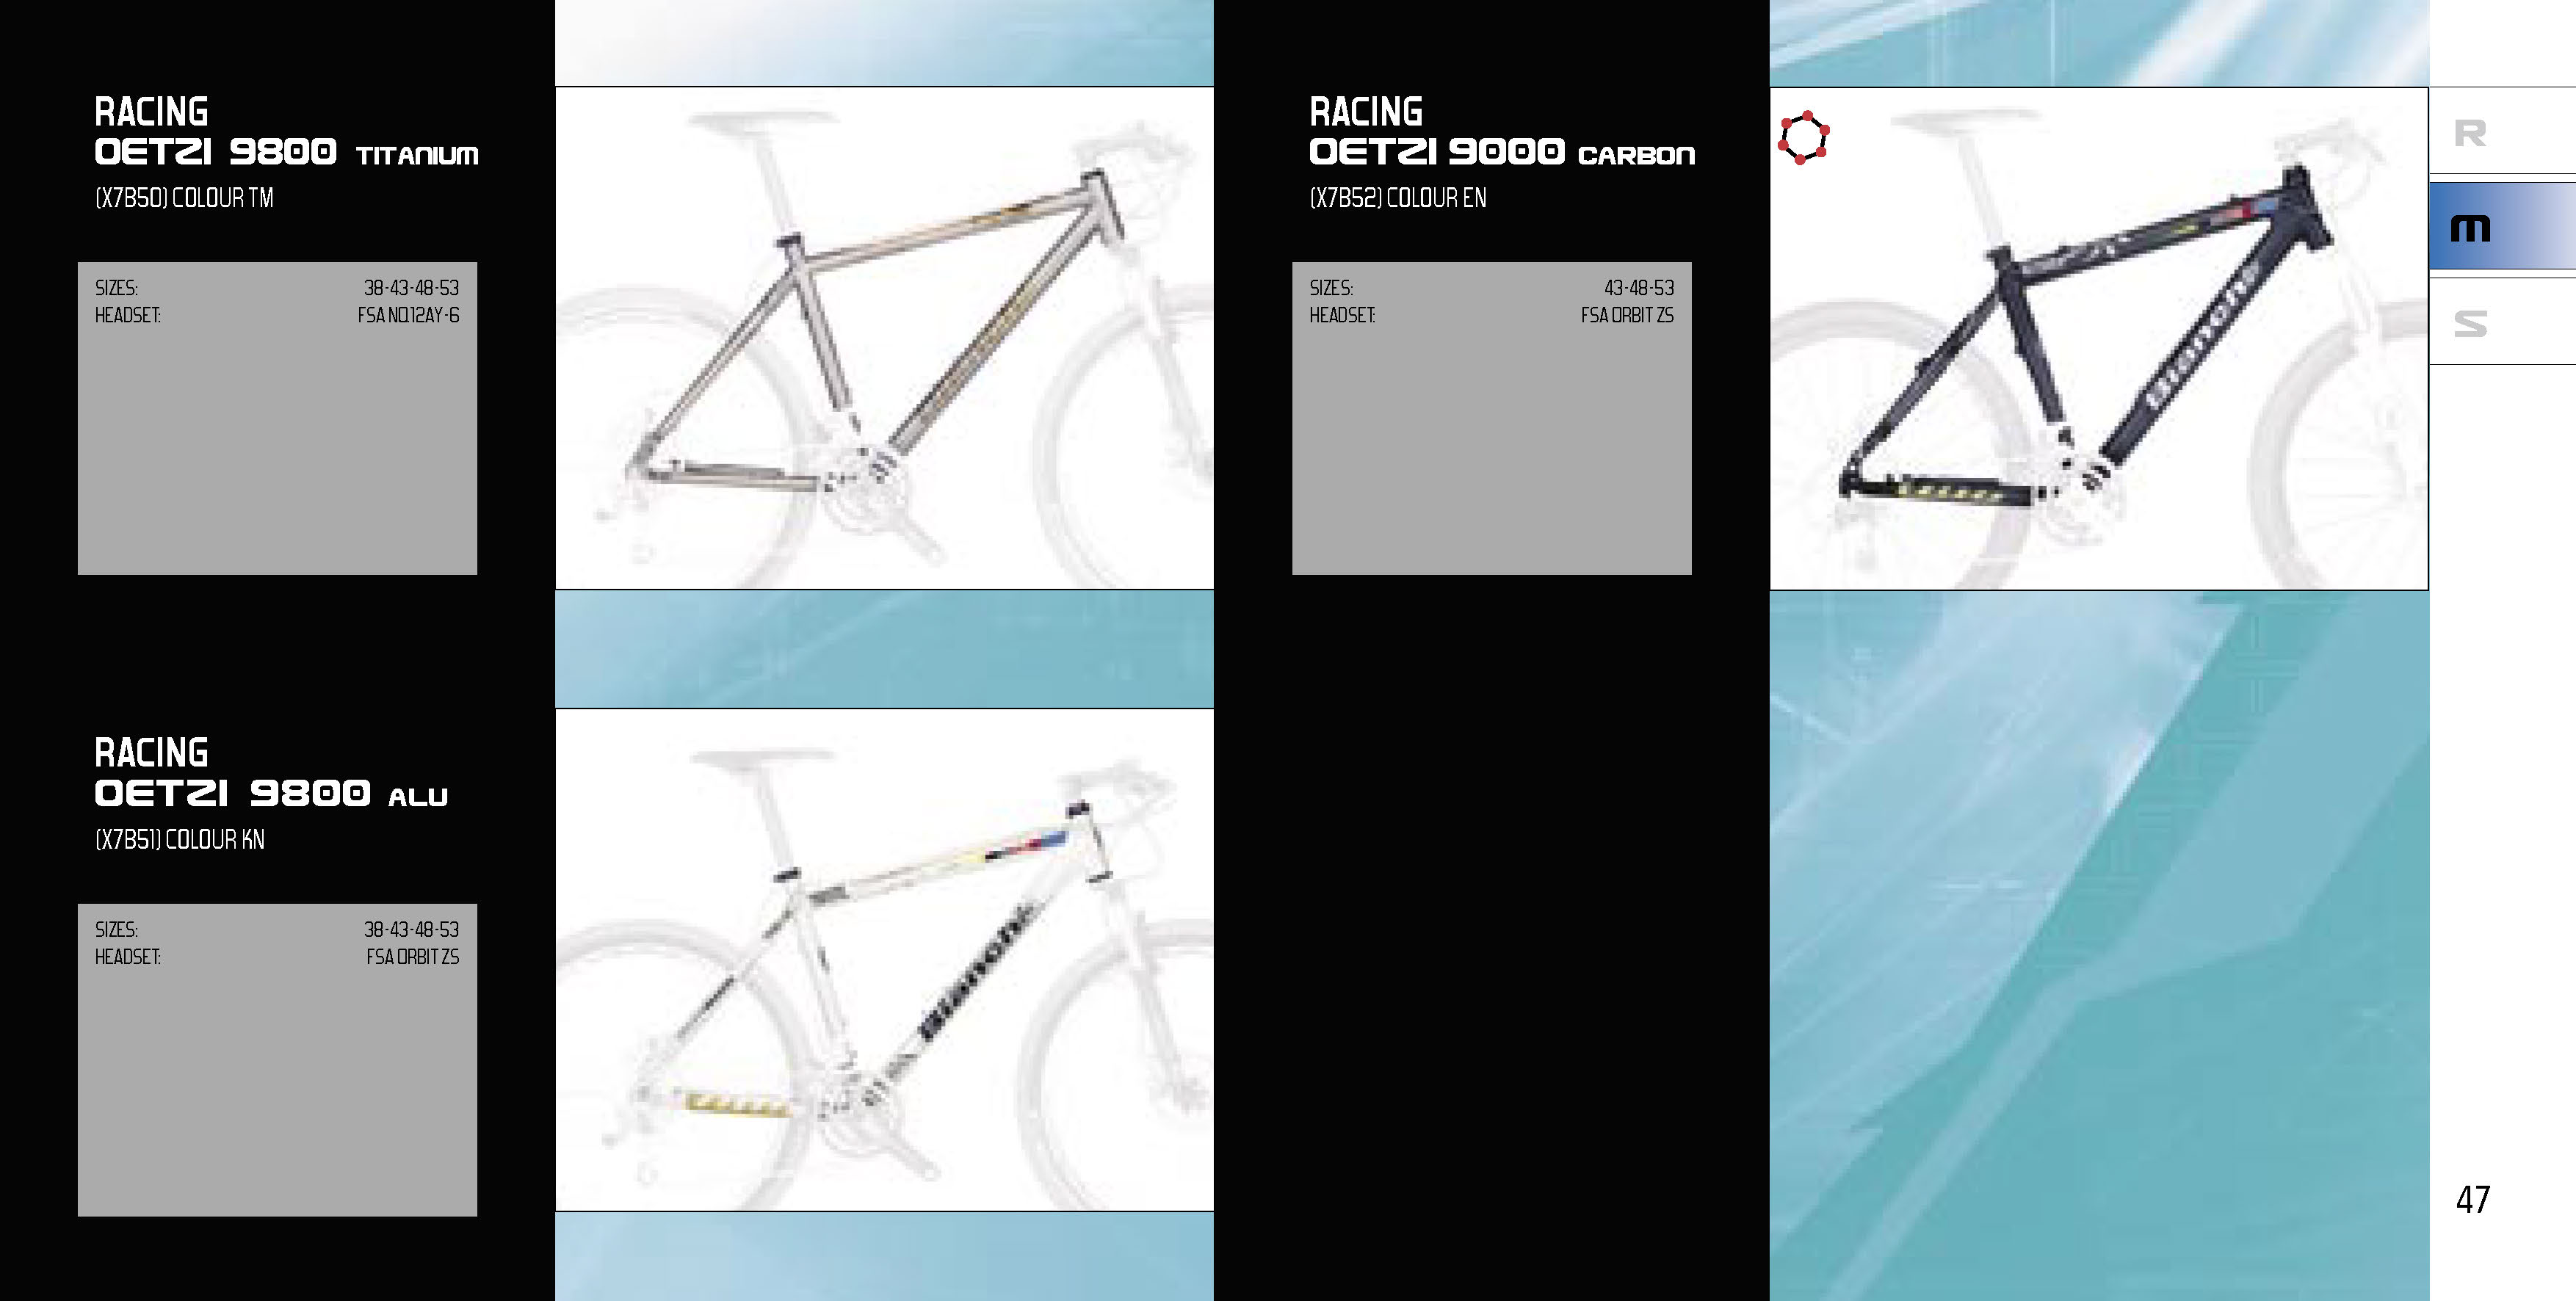Click the carbon sizes 43-48-53 value
The image size is (2576, 1301).
pos(1639,288)
